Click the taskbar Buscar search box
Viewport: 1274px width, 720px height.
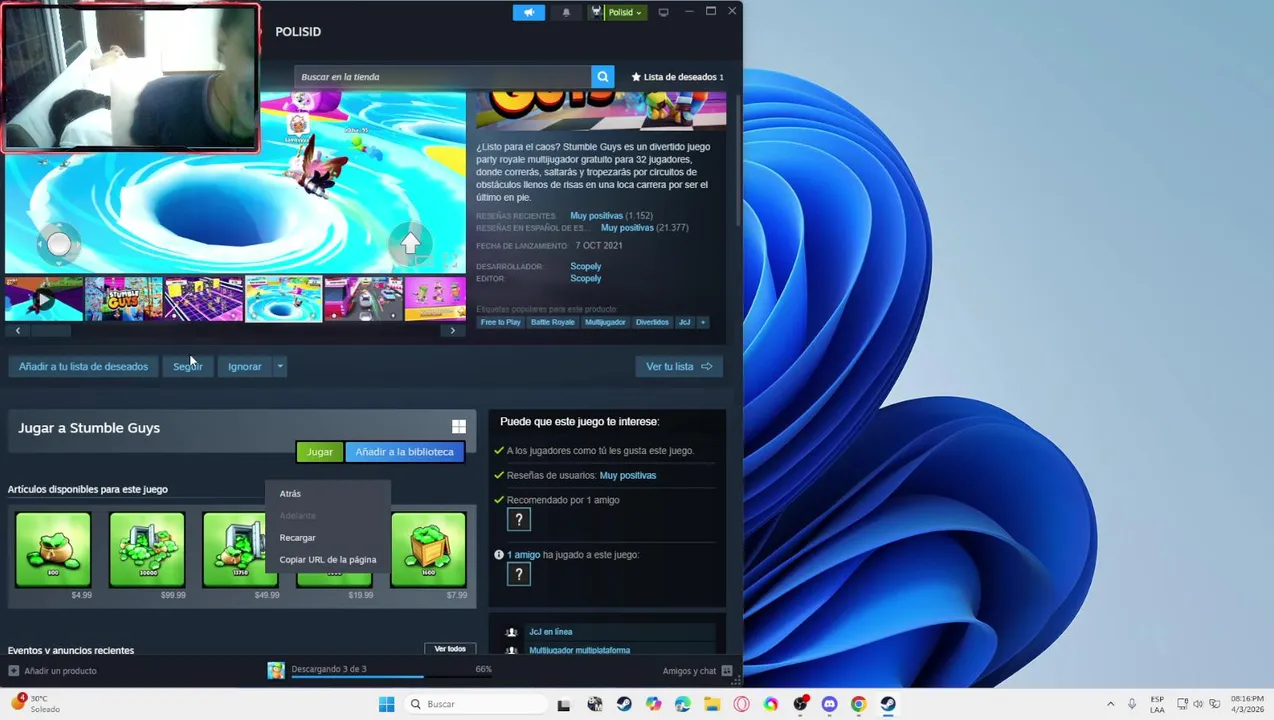[475, 704]
